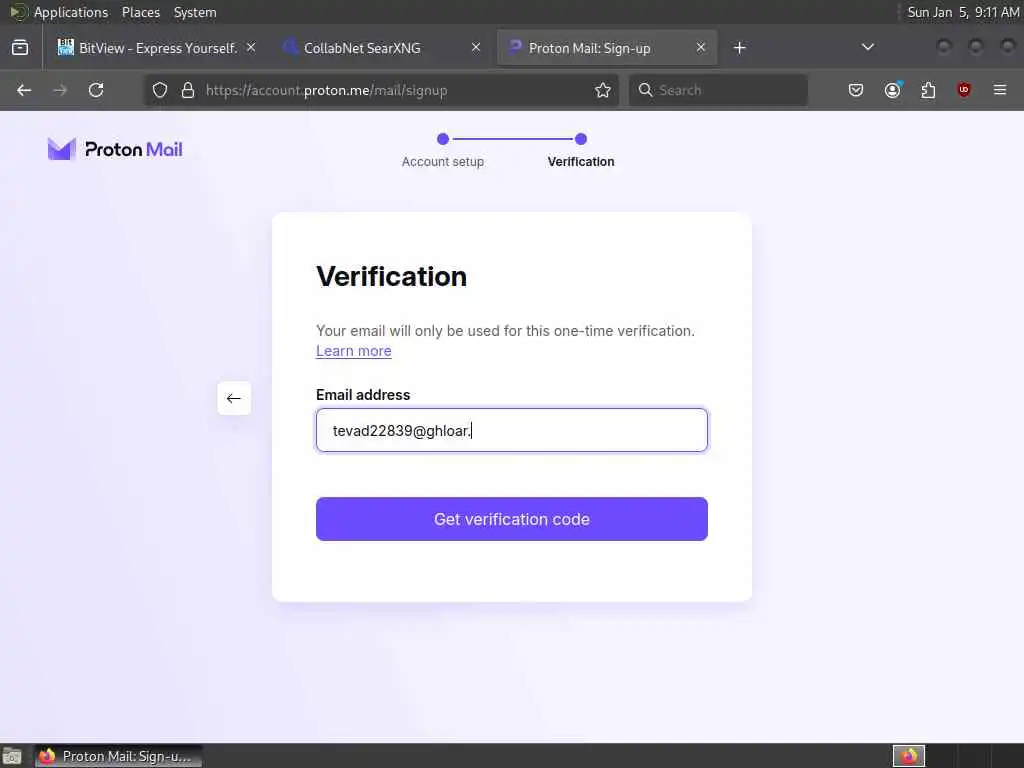Switch to the CollabNet SearXNG tab
Screen dimensions: 1024x768
(382, 48)
